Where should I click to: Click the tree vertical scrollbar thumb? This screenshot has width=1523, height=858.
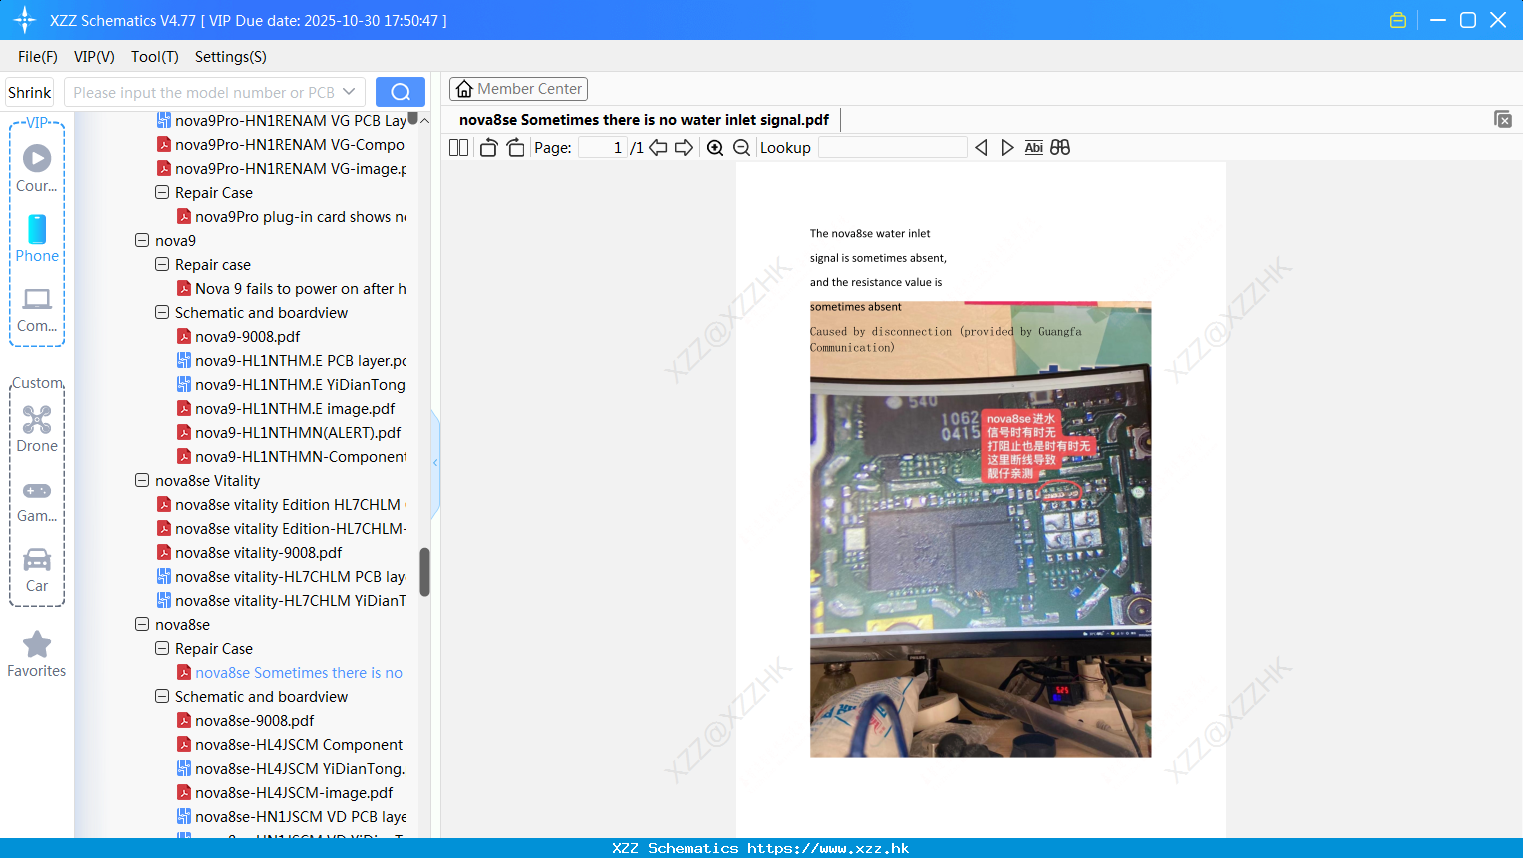coord(424,572)
